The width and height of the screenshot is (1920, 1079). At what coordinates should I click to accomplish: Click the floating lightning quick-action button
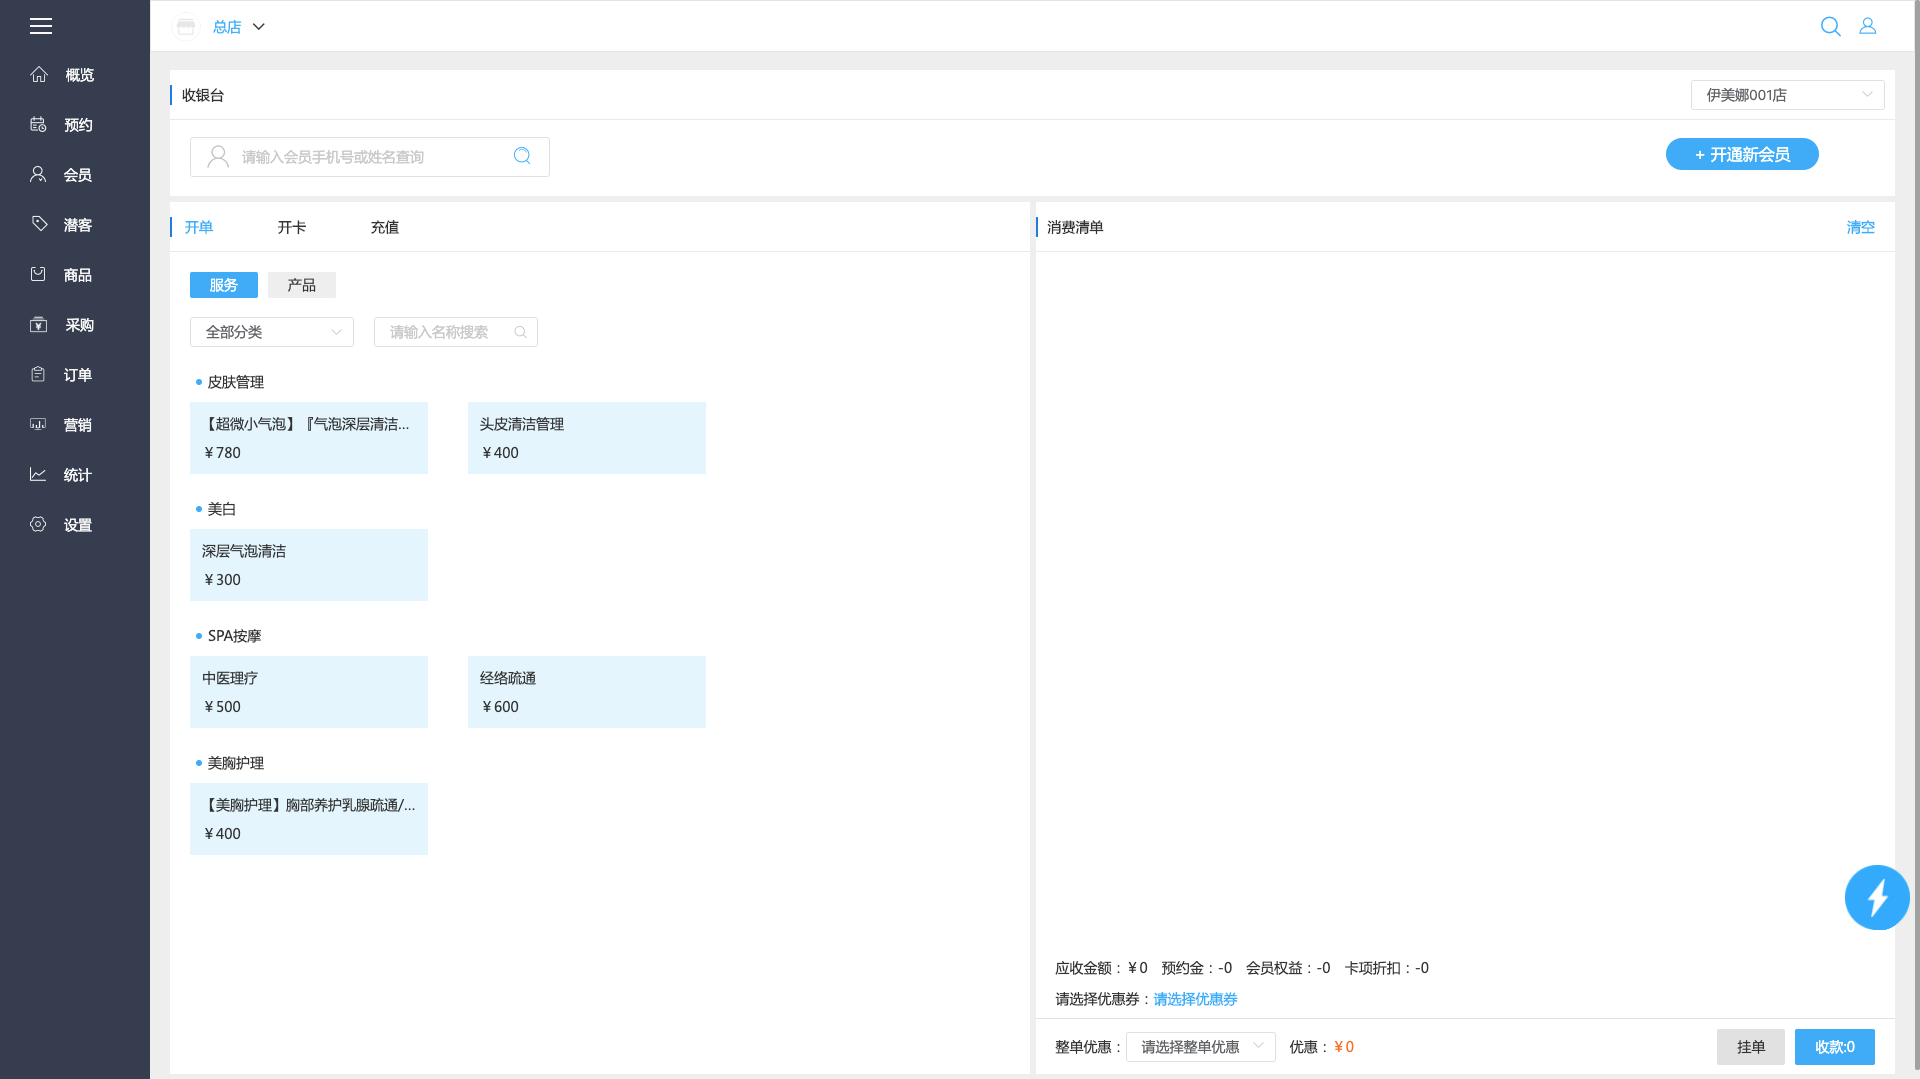coord(1877,897)
